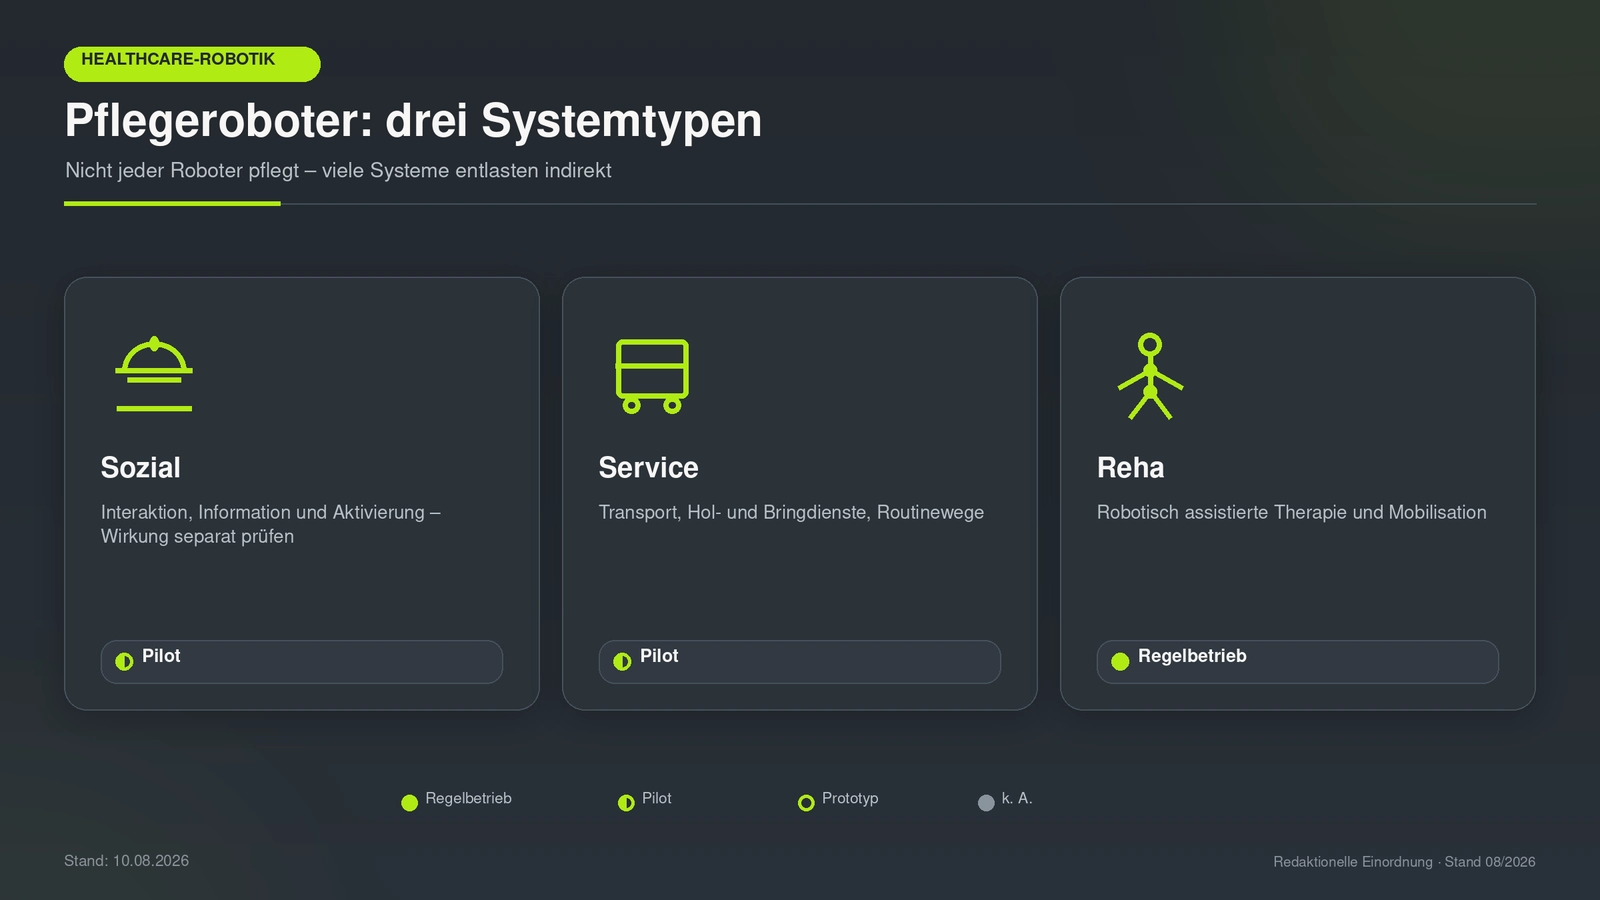The image size is (1600, 900).
Task: Click the Sozial serving-dome icon
Action: [154, 374]
